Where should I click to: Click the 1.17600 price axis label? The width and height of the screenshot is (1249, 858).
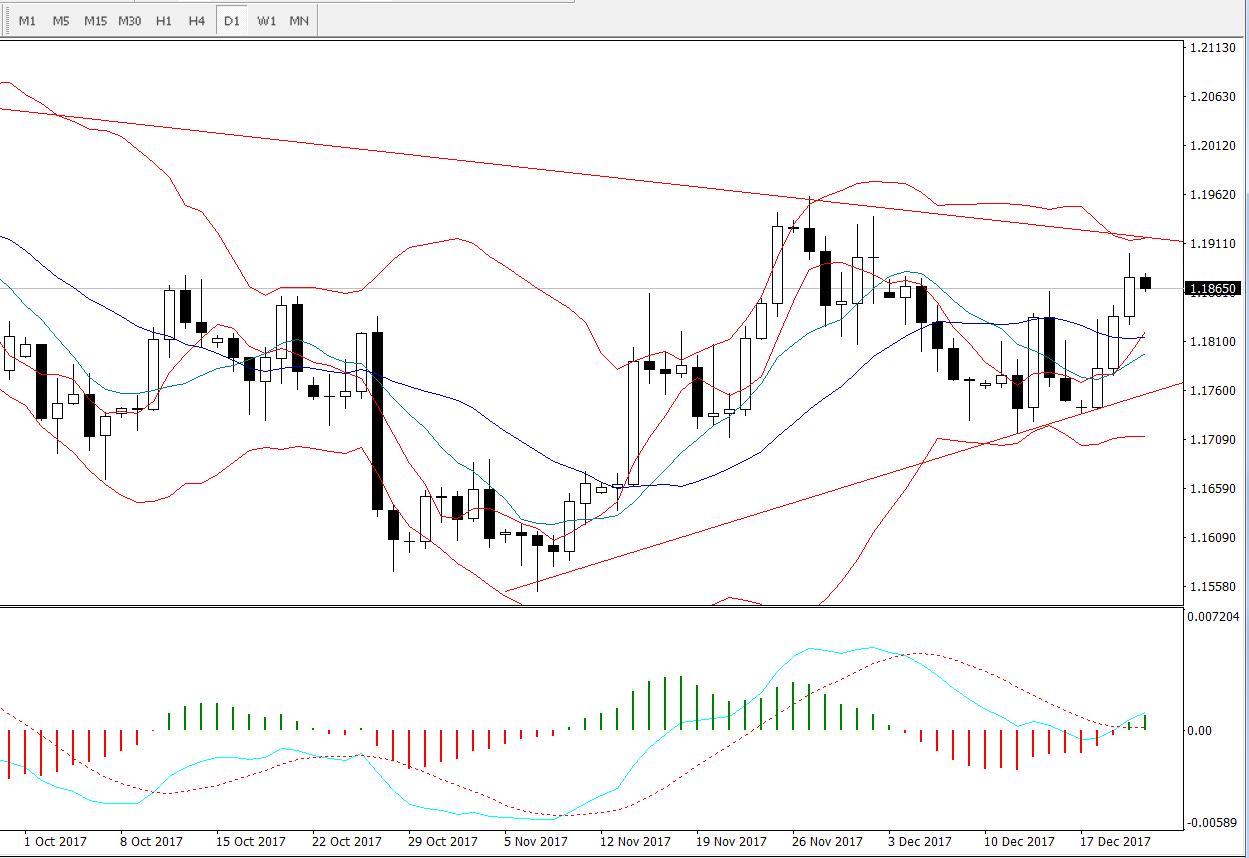point(1213,391)
